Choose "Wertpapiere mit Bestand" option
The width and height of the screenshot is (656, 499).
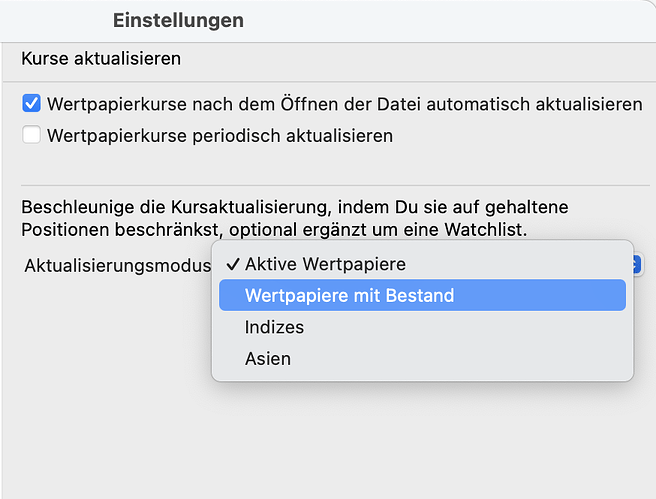349,295
